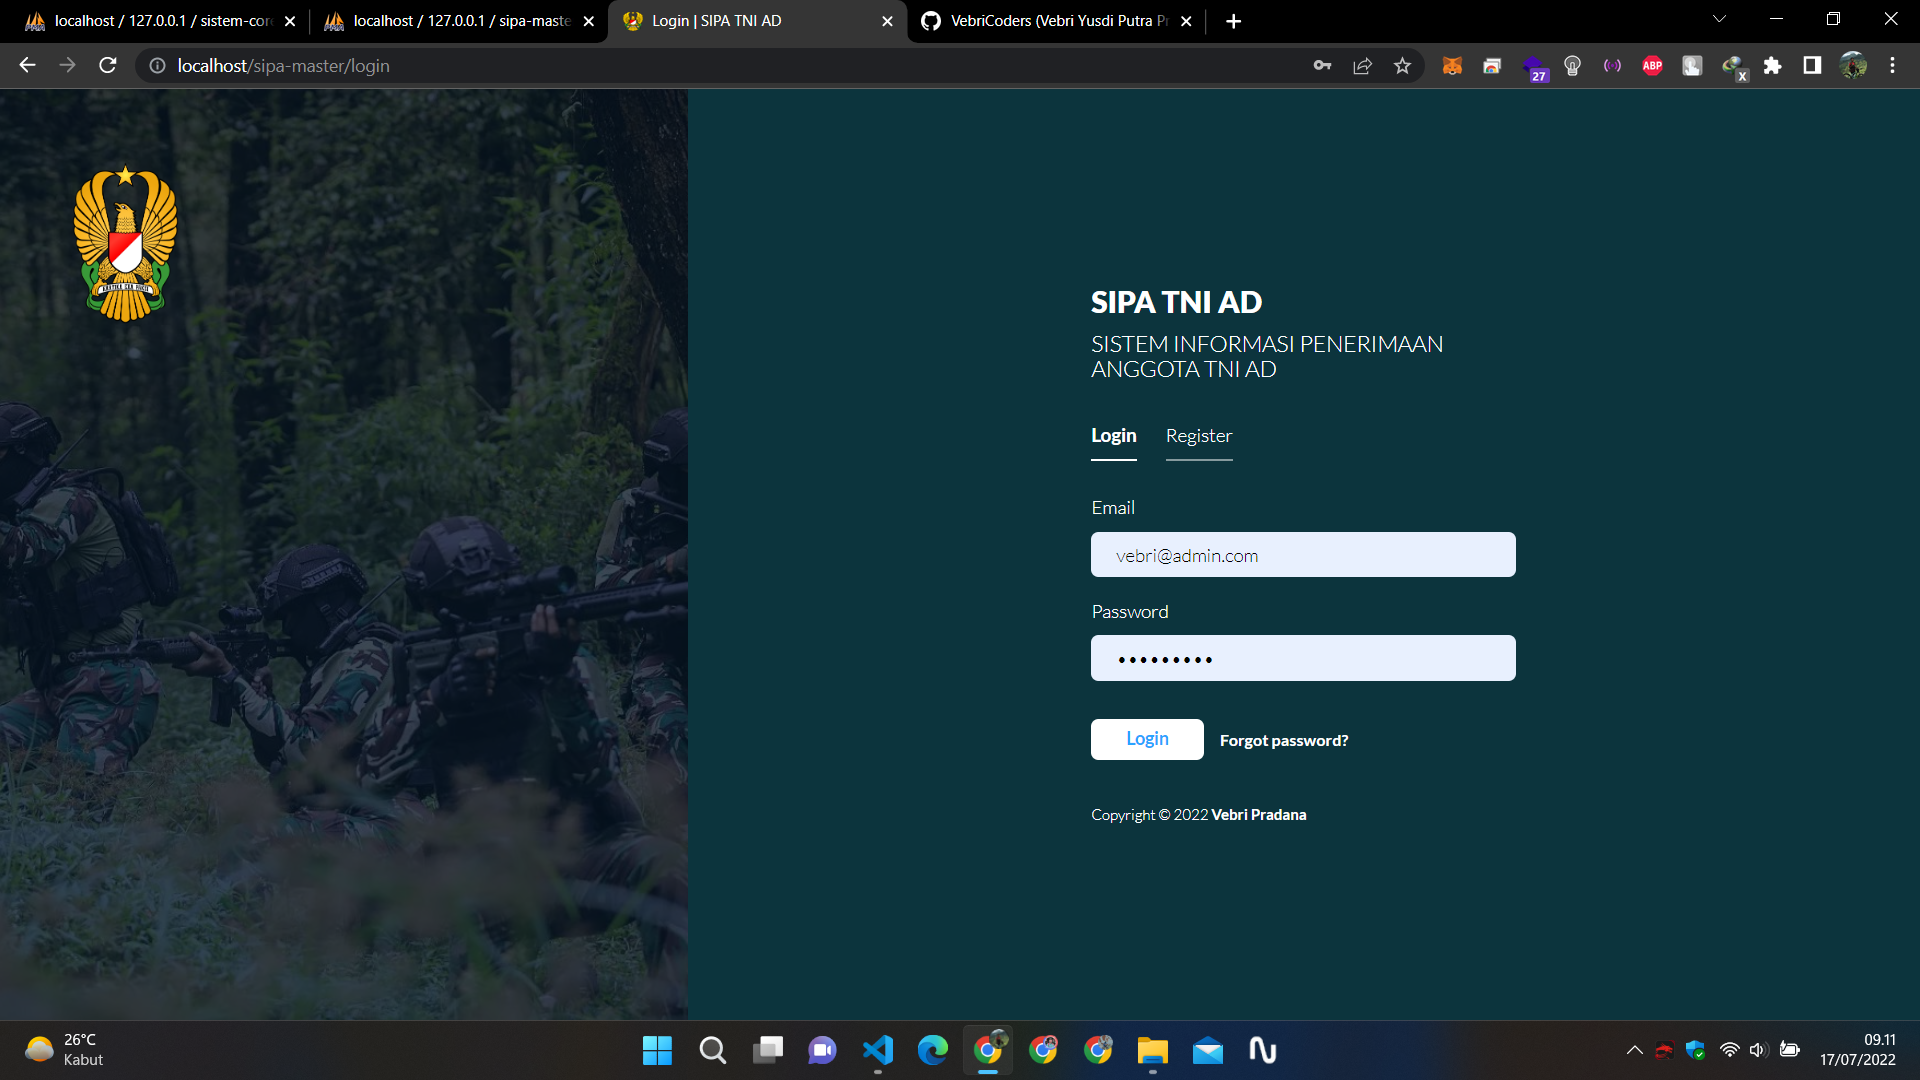Open the AdBlock Plus extension

[x=1652, y=65]
